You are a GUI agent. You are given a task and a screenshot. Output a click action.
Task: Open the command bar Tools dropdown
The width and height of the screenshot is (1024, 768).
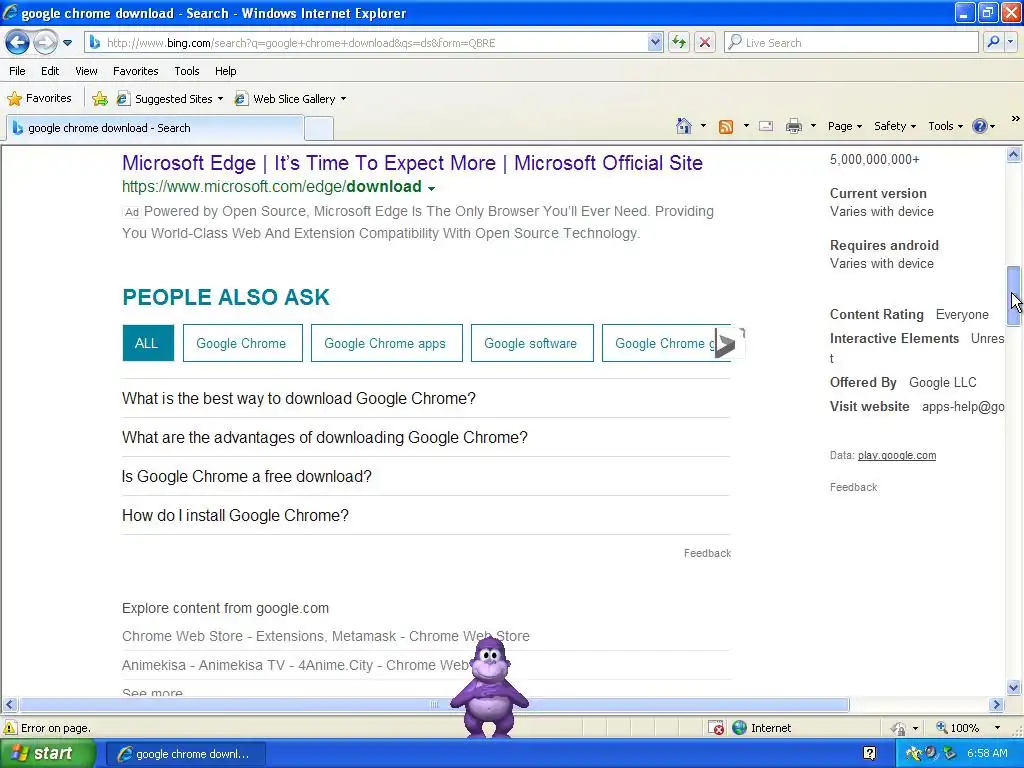(945, 126)
